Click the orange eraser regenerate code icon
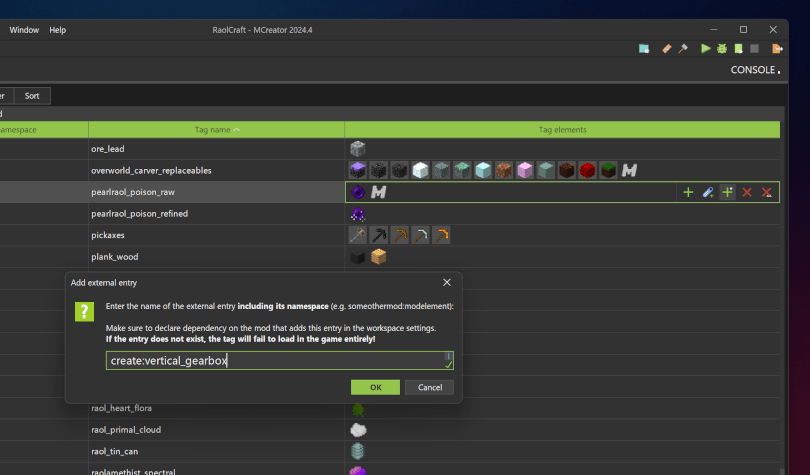810x475 pixels. click(x=666, y=49)
